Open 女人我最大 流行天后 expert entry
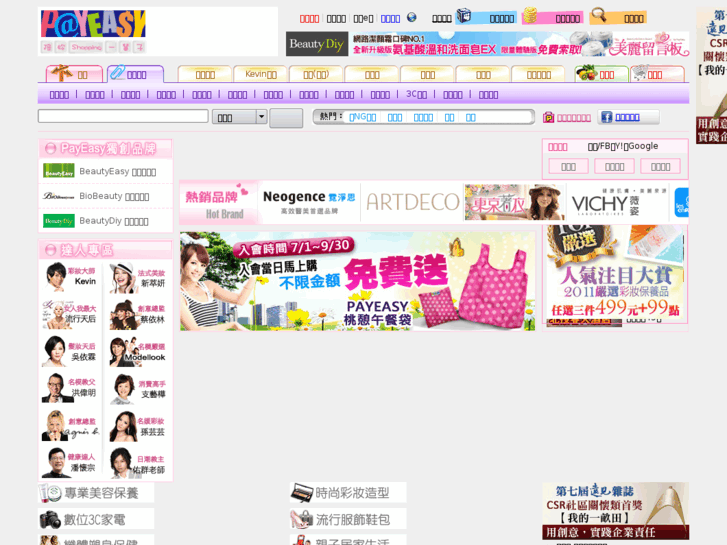727x545 pixels. point(70,314)
